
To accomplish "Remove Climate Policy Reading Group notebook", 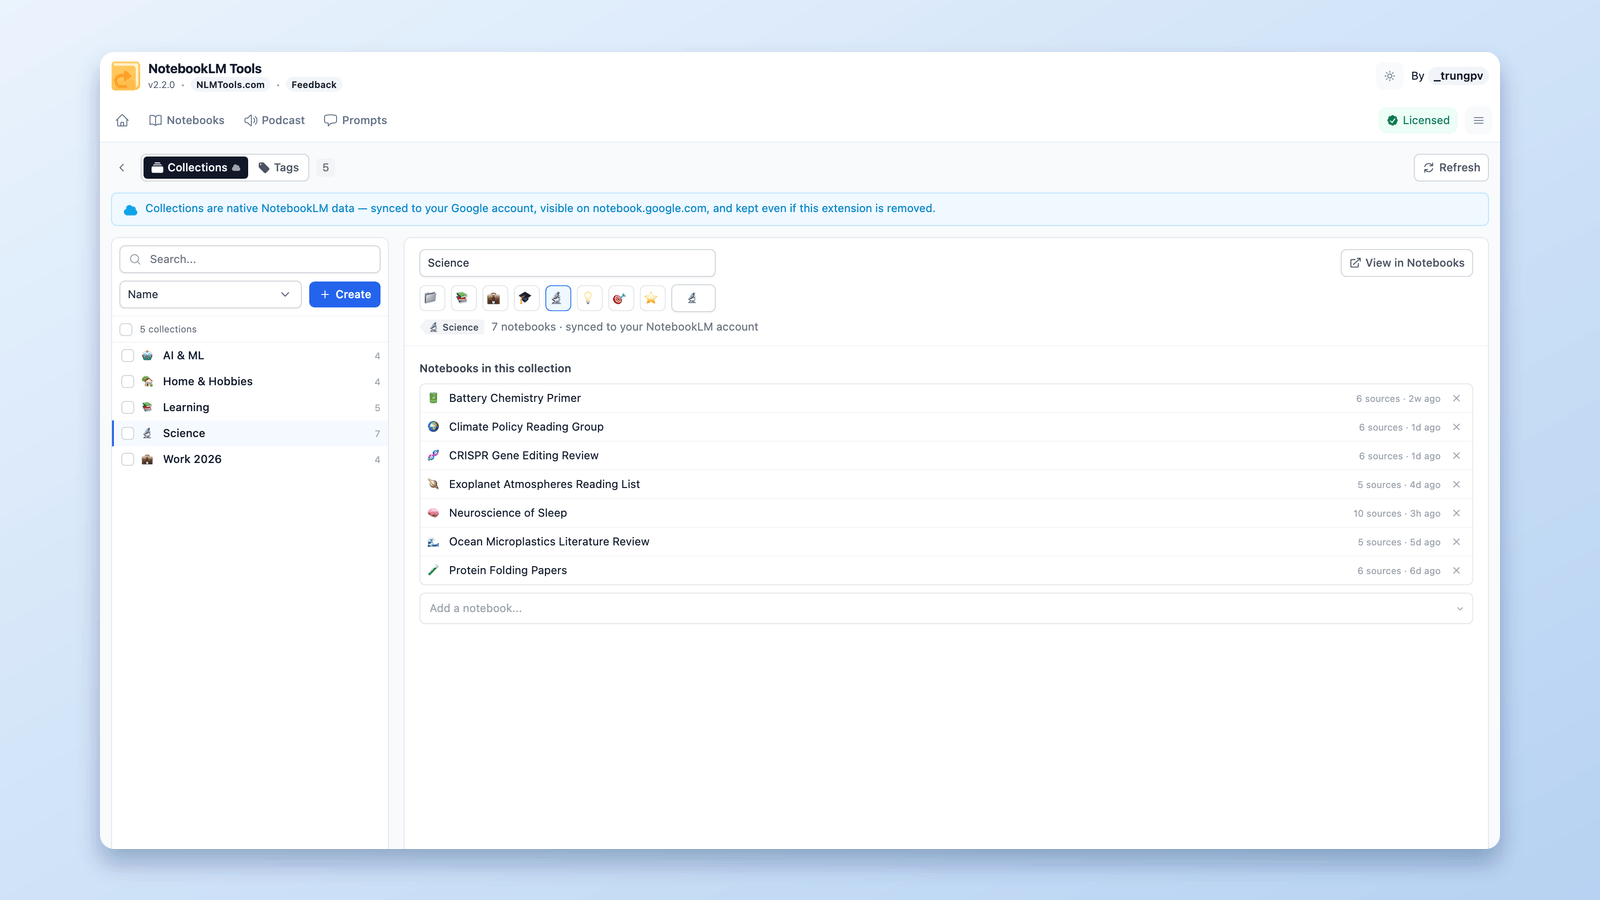I will [1456, 427].
